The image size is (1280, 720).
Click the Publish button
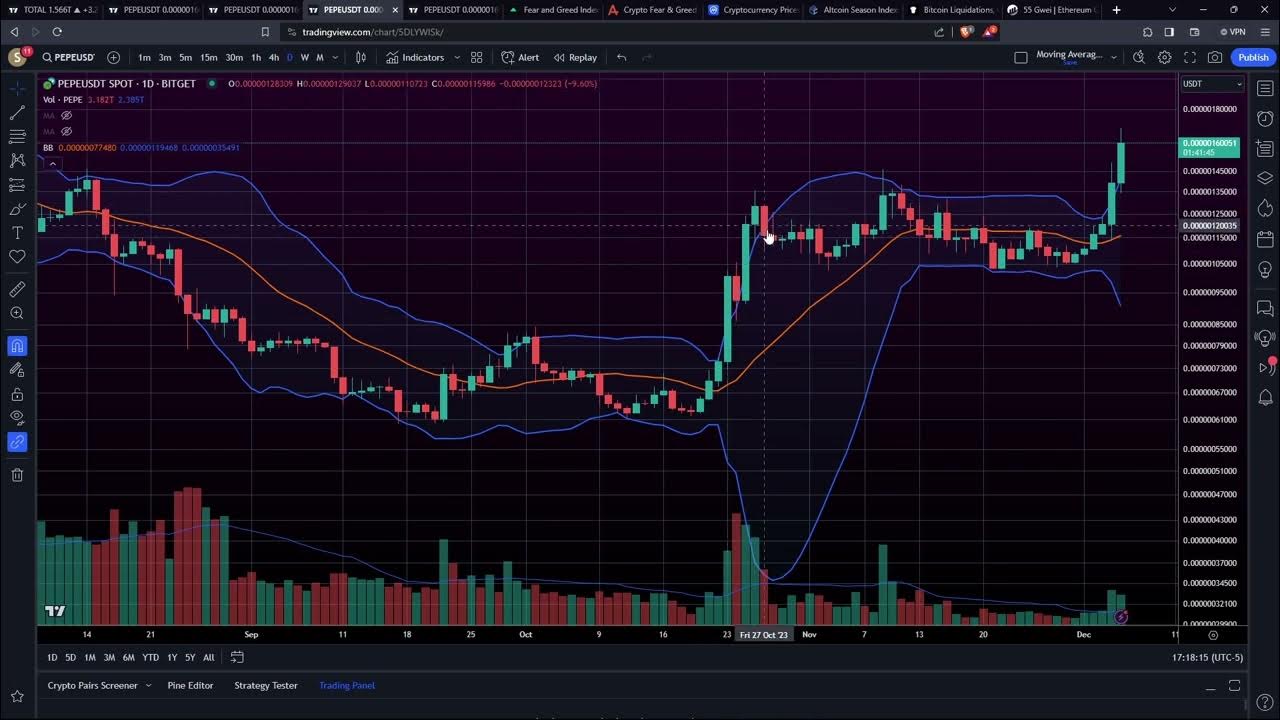coord(1253,57)
